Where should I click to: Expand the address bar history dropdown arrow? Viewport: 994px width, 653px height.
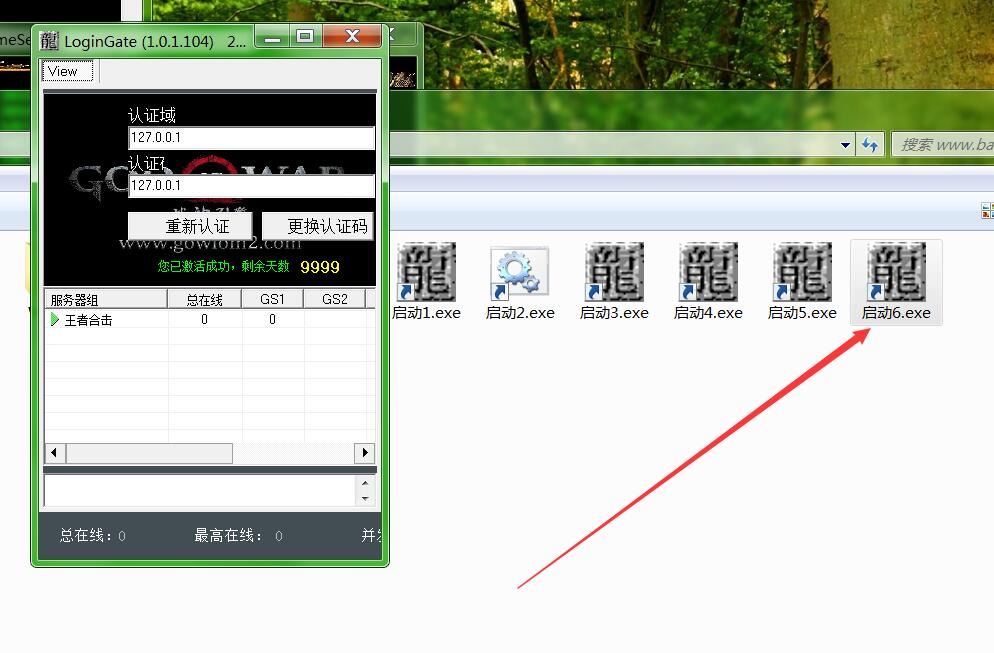[x=847, y=145]
